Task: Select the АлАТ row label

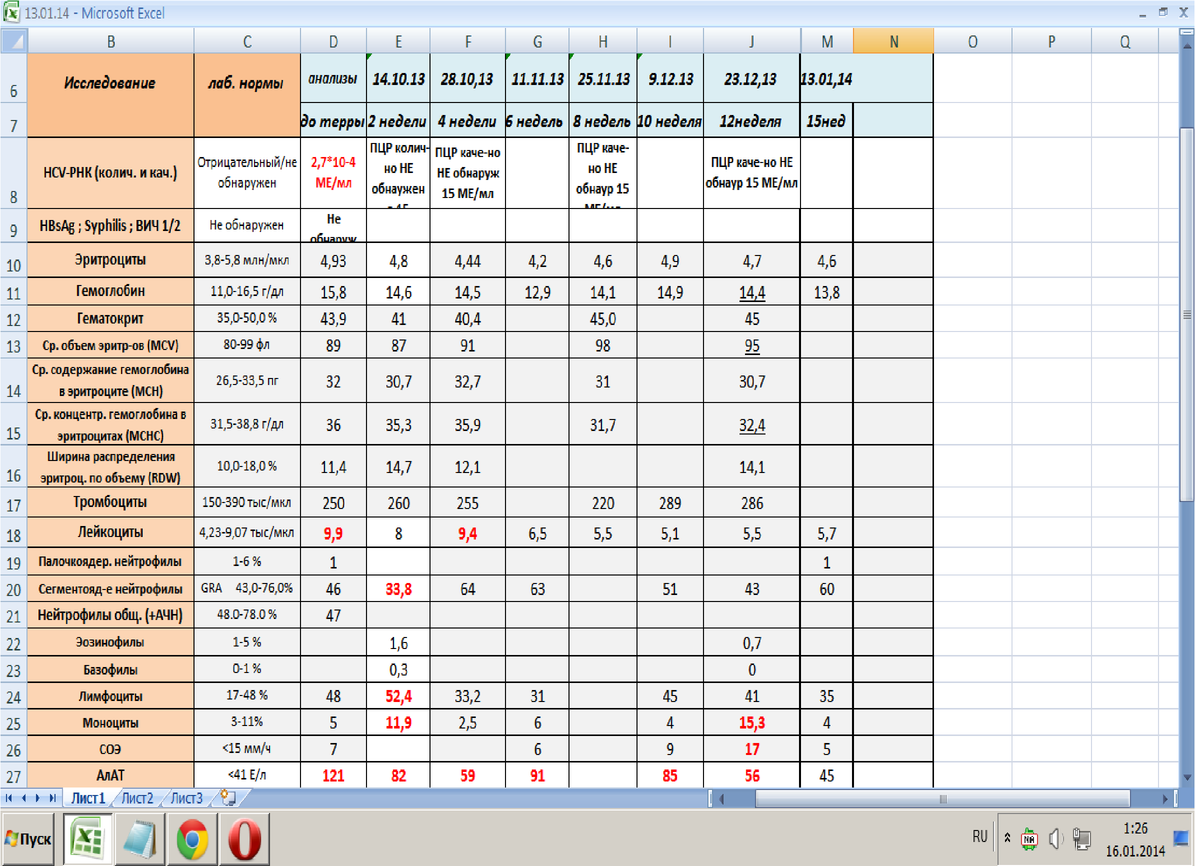Action: (x=111, y=775)
